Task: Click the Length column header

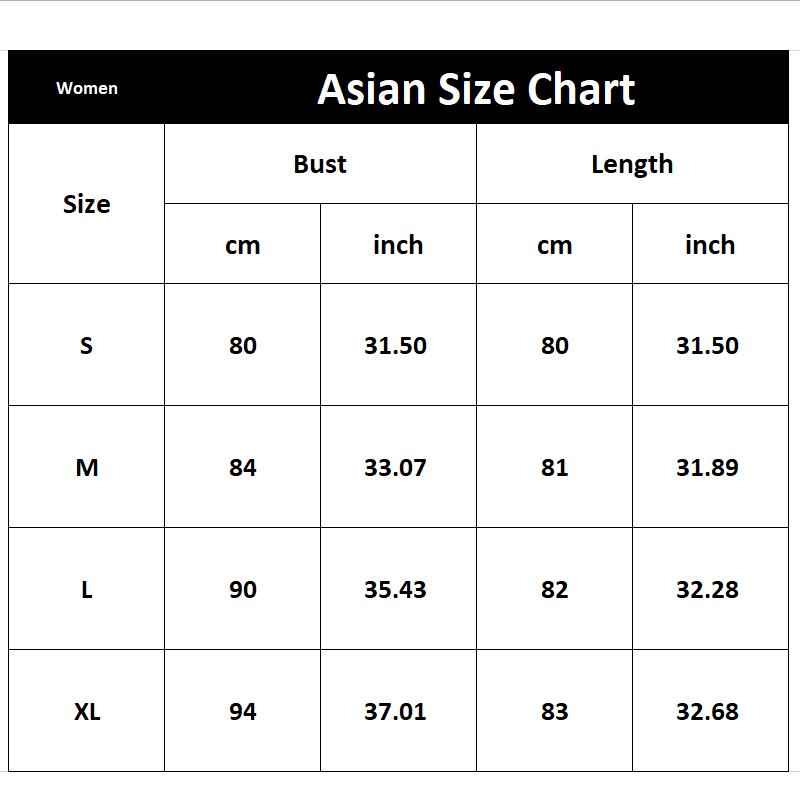Action: pos(632,164)
